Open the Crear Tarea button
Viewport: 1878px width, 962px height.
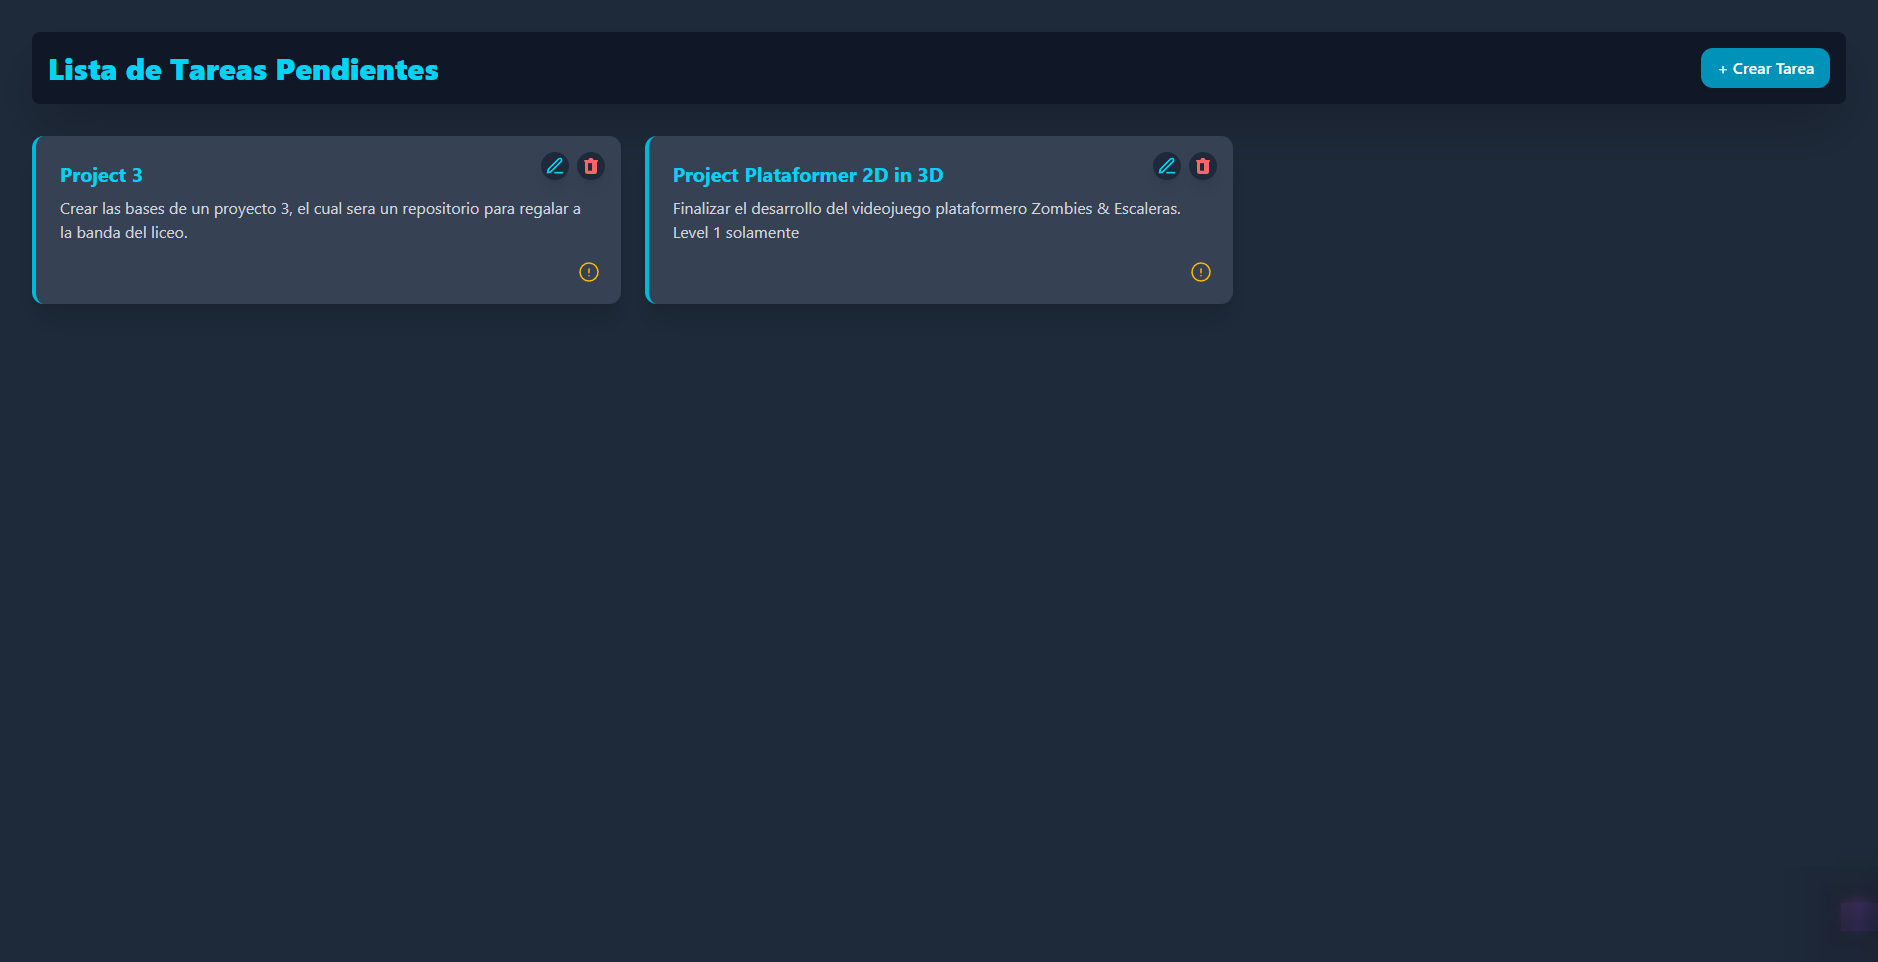(1765, 68)
